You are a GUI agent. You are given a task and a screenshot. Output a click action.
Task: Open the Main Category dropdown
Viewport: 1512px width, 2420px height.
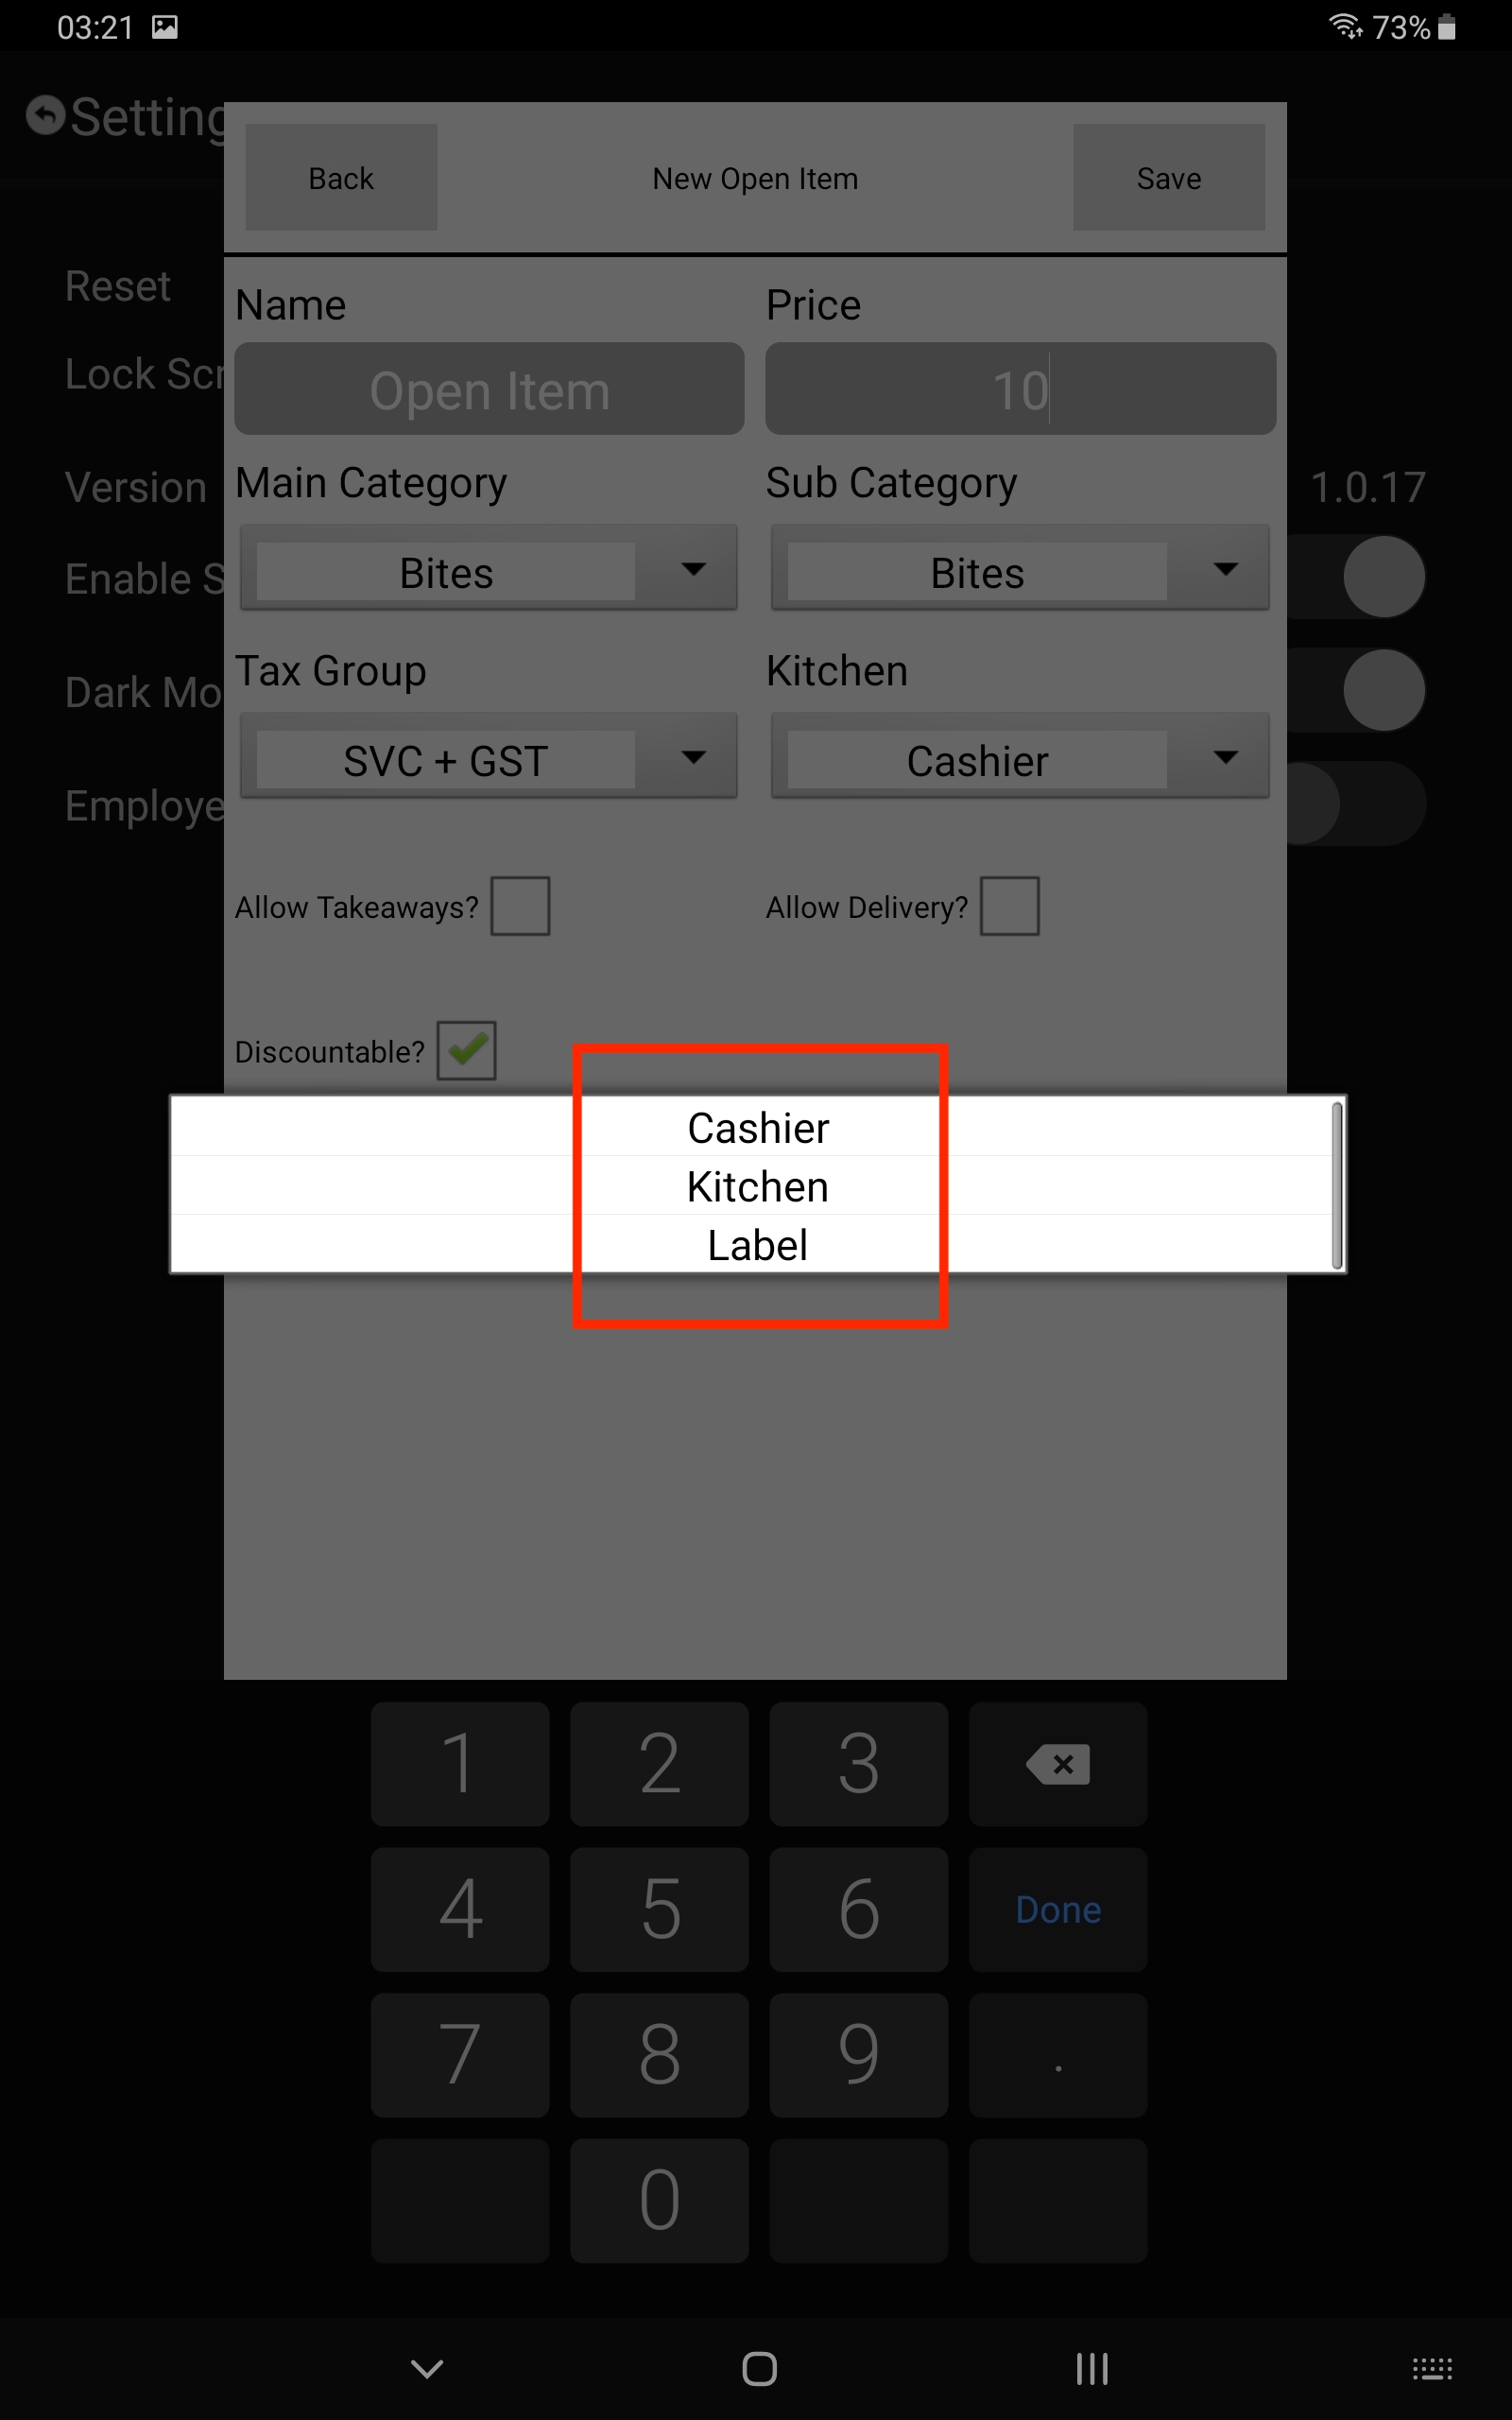pyautogui.click(x=489, y=569)
